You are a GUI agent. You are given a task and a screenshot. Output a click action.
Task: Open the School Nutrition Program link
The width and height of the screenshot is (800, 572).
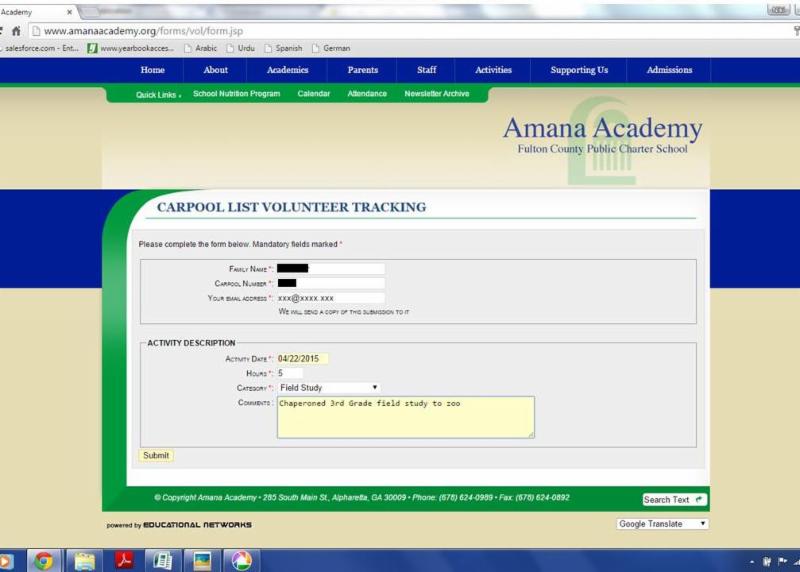point(236,94)
